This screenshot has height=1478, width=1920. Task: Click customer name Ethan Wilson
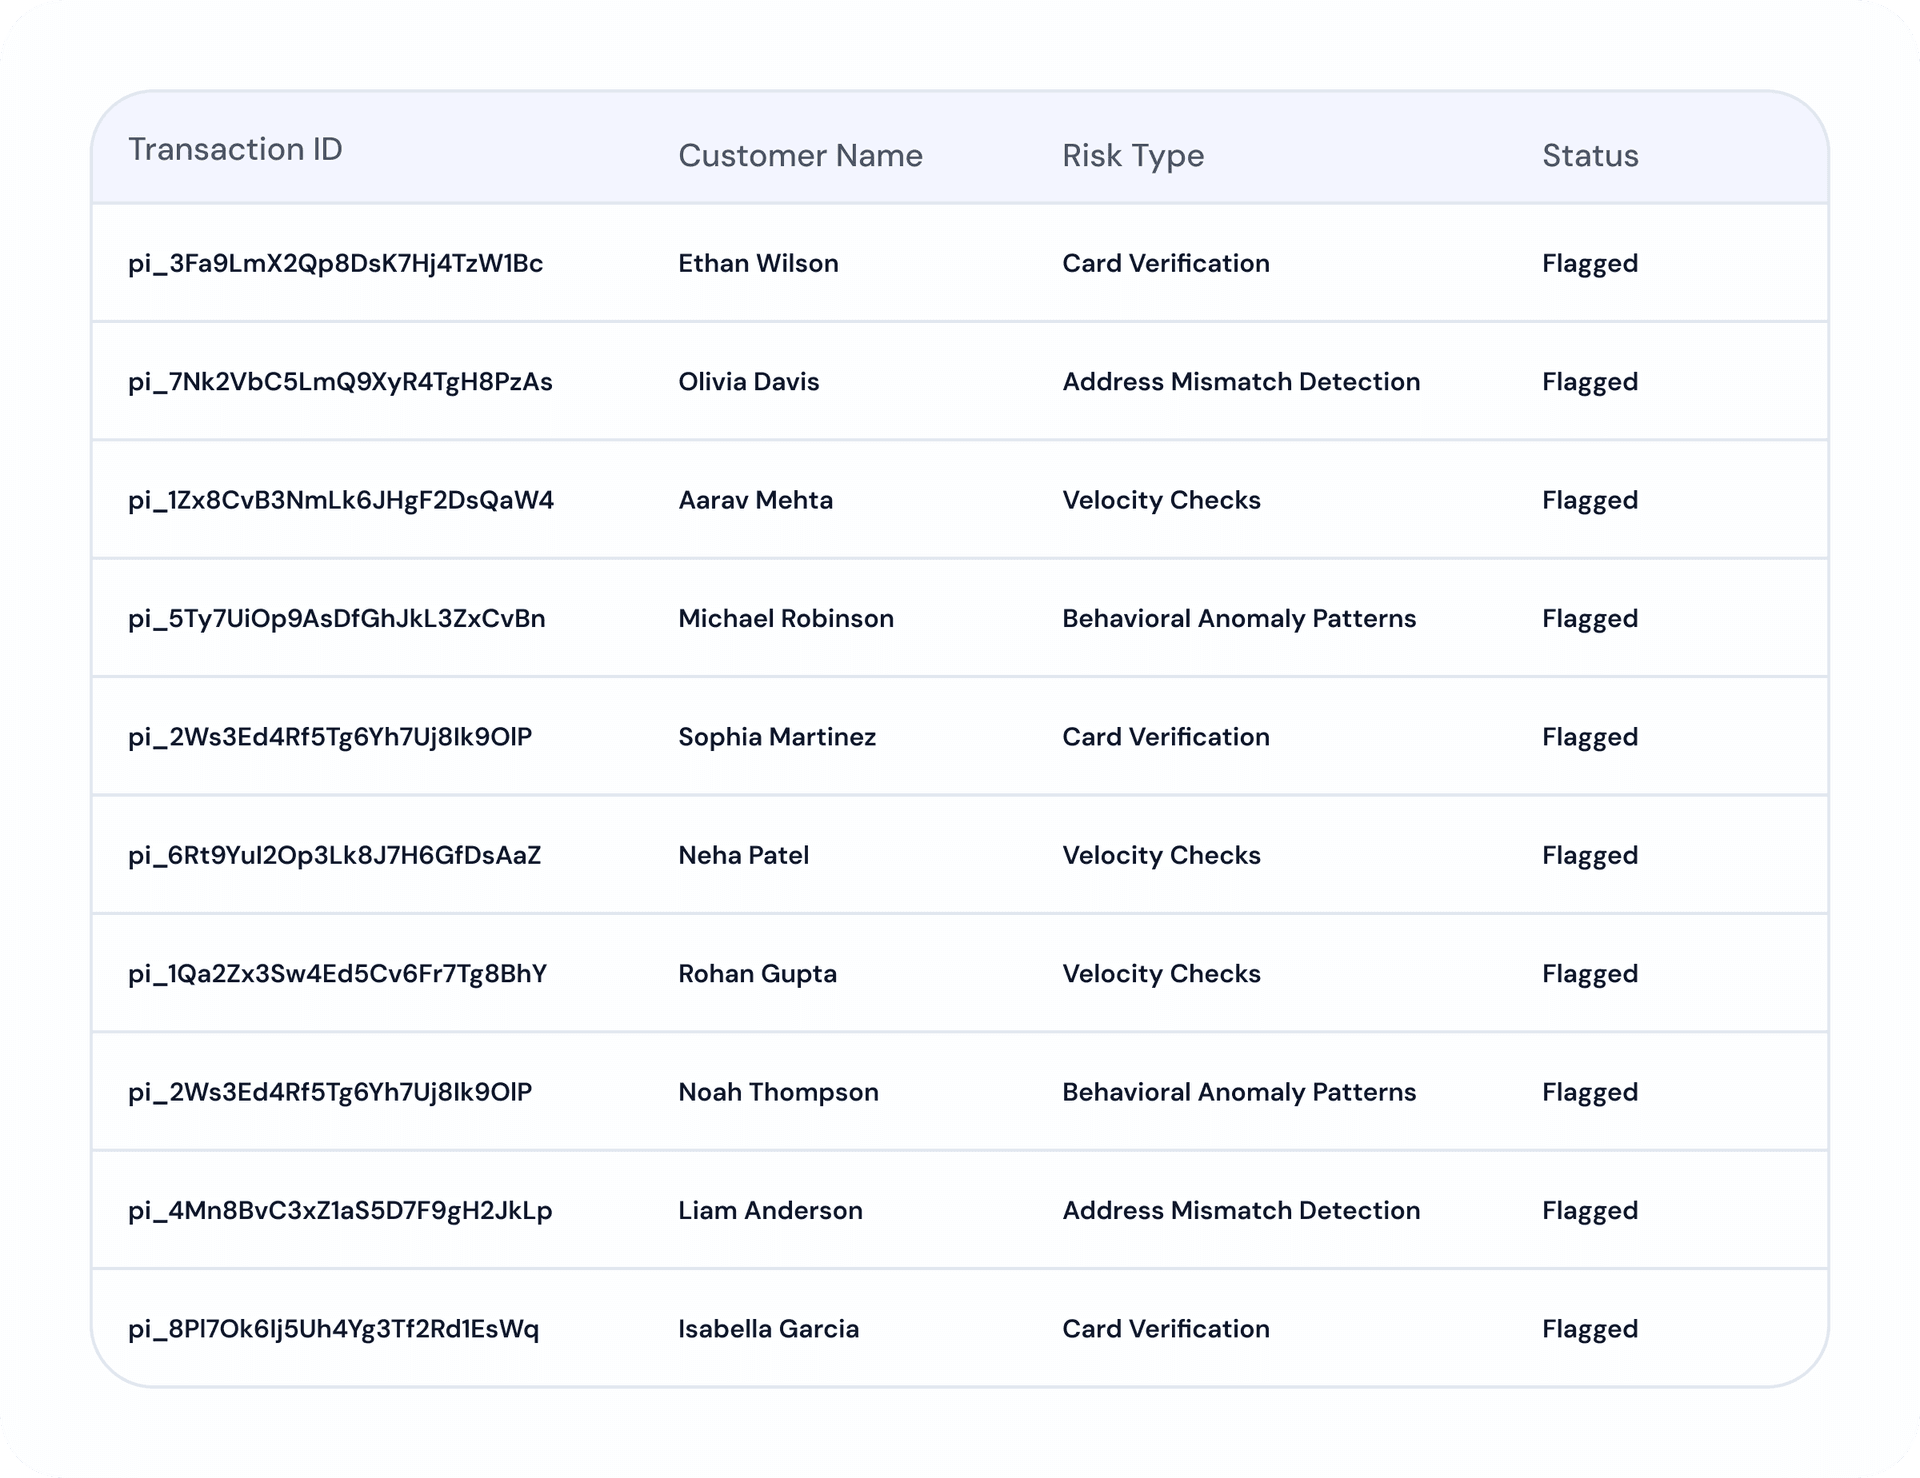(x=758, y=263)
